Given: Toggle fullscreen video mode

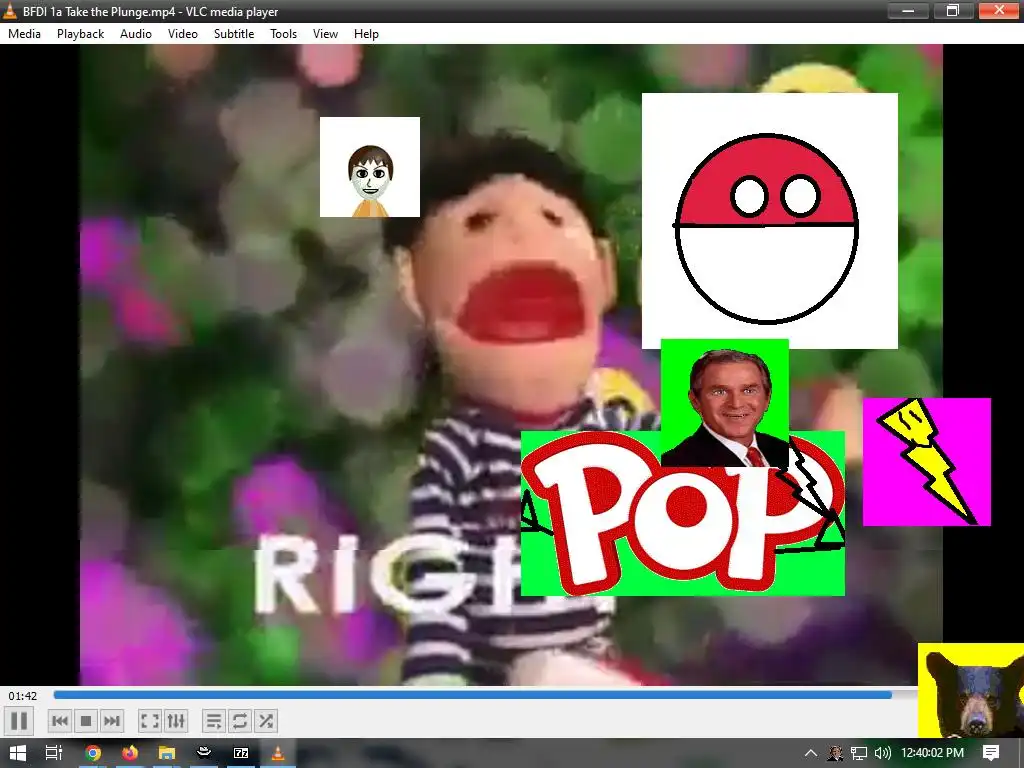Looking at the screenshot, I should tap(150, 721).
